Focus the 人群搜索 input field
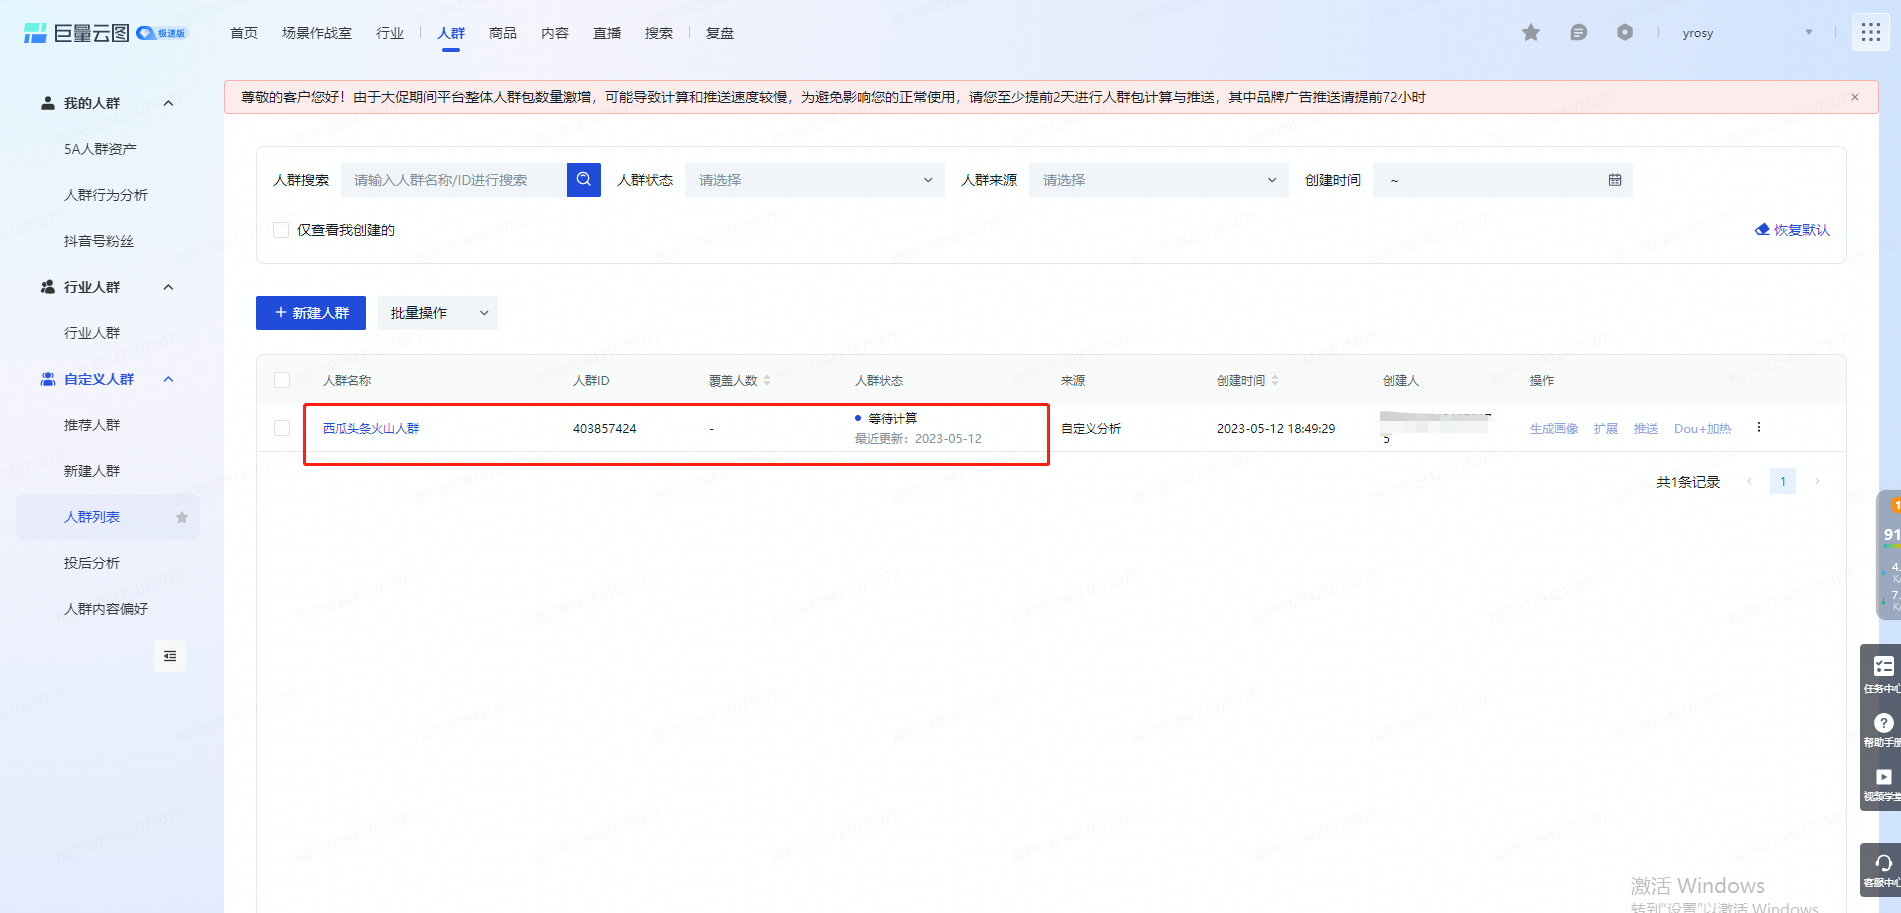The width and height of the screenshot is (1901, 913). coord(454,180)
